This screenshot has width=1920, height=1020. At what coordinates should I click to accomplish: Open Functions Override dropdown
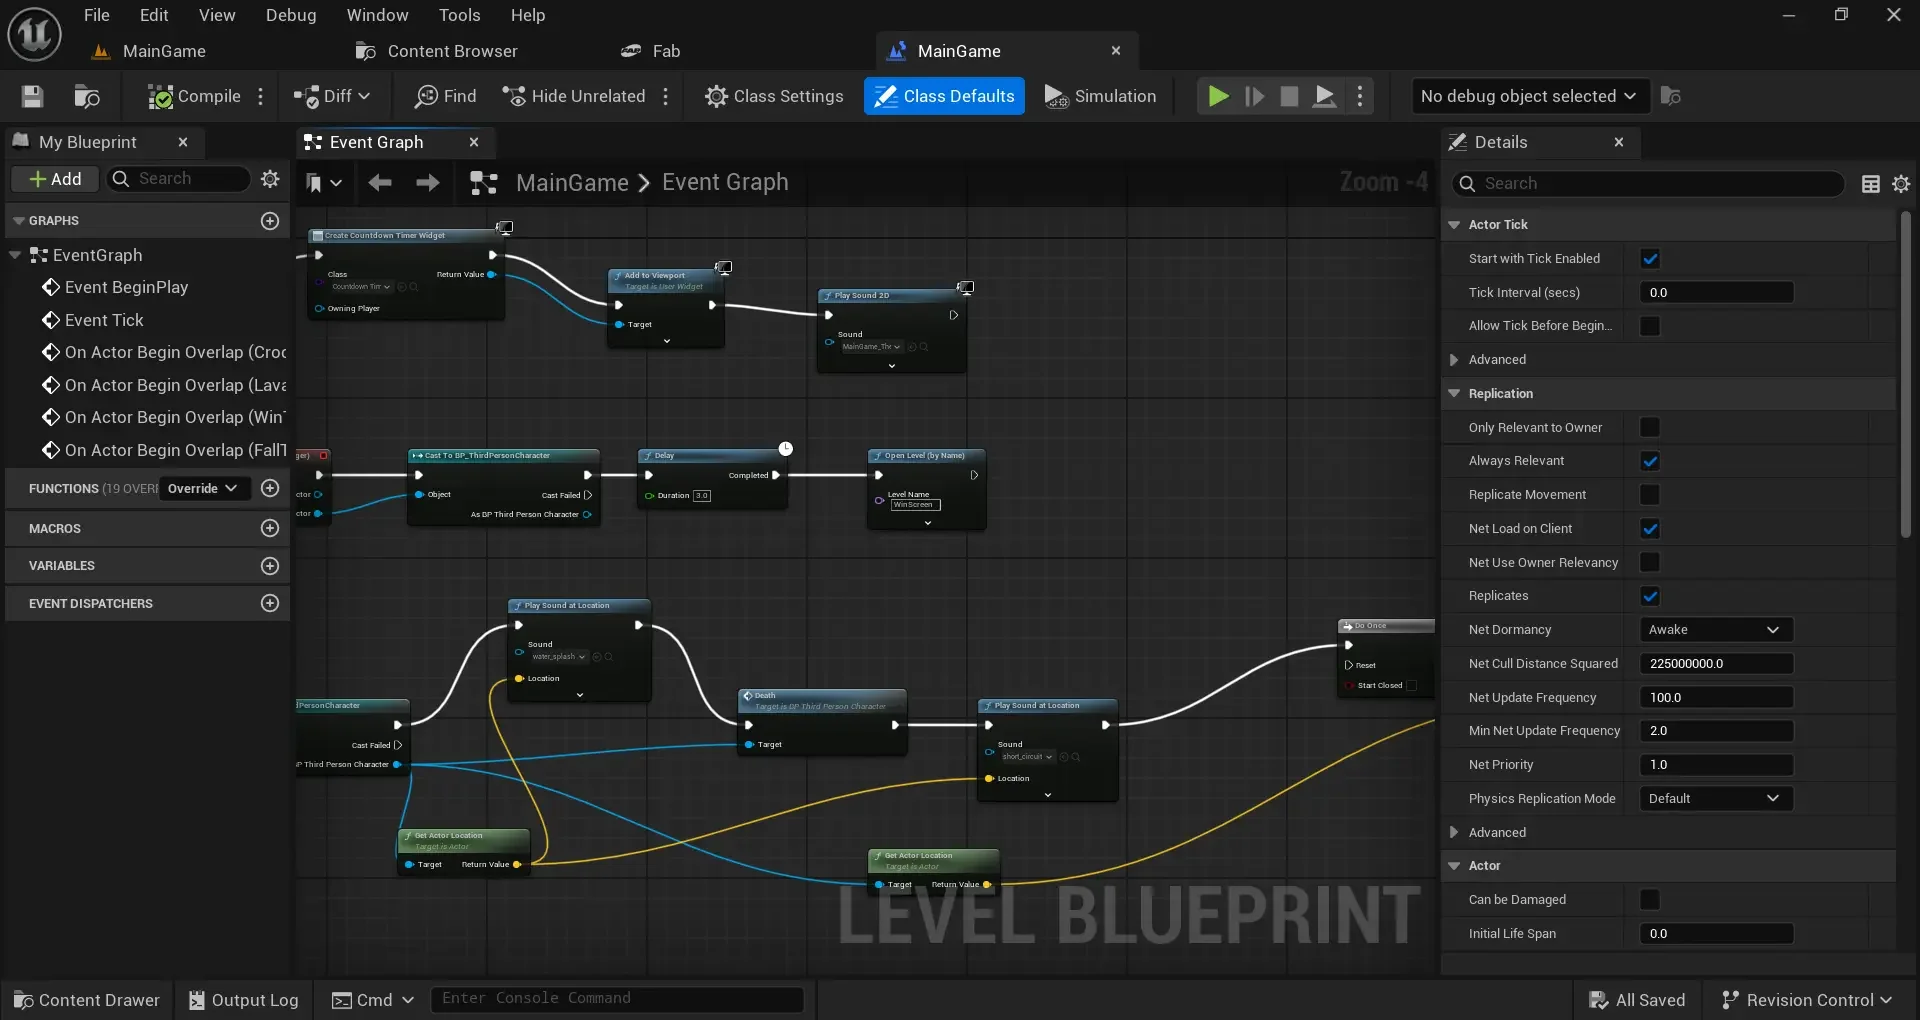(x=203, y=488)
